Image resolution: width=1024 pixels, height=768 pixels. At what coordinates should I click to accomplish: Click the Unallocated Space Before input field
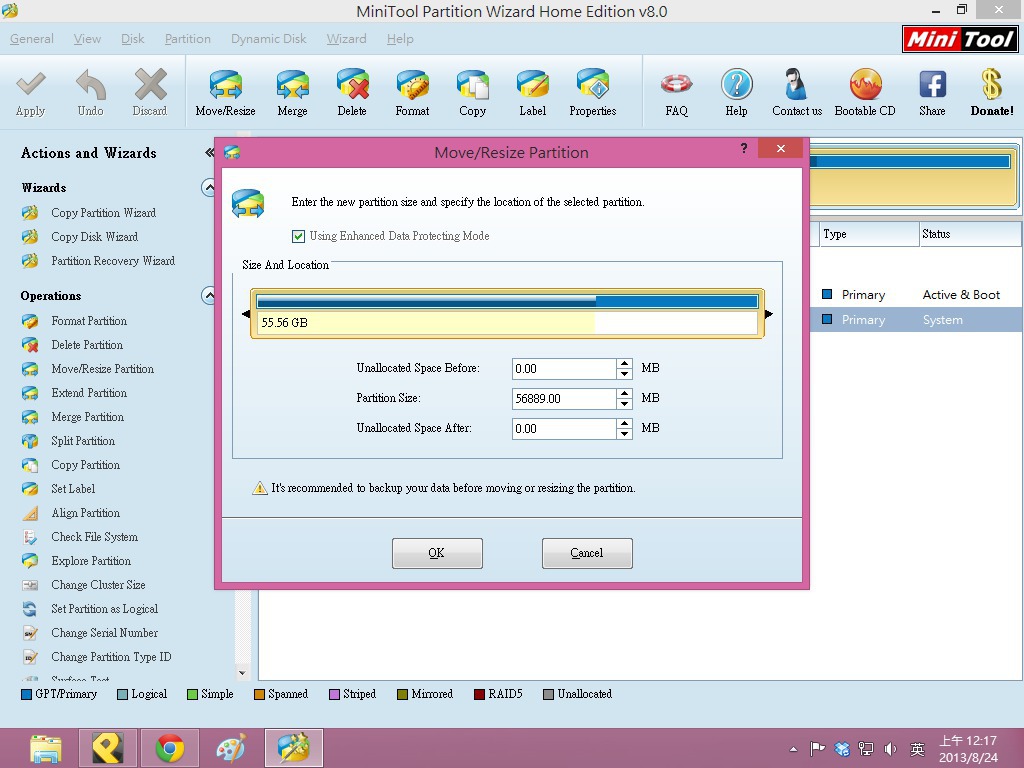tap(564, 368)
